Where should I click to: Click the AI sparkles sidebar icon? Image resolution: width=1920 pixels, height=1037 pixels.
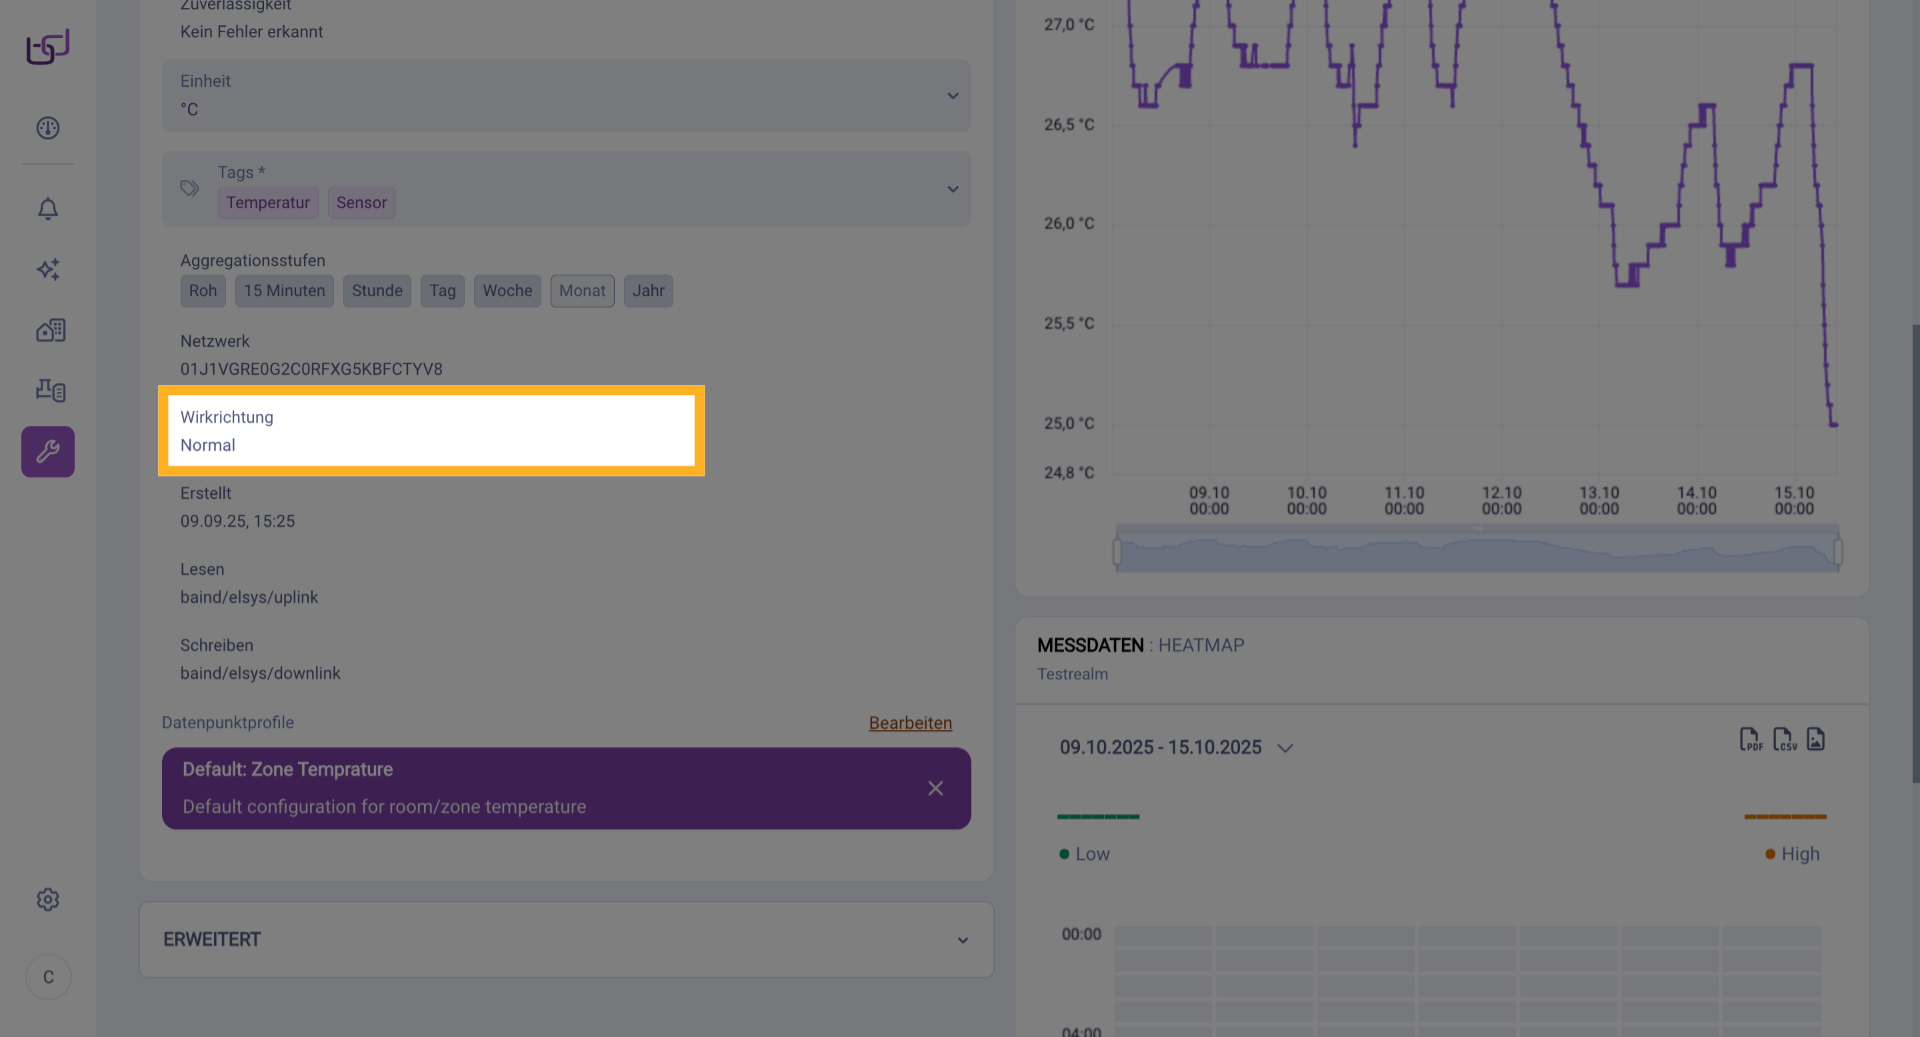(48, 269)
